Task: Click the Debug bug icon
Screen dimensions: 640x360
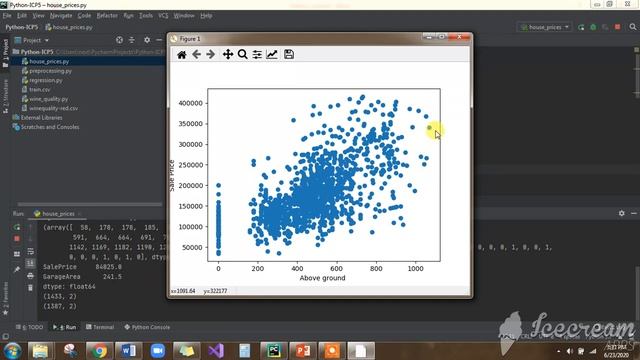Action: [x=593, y=27]
